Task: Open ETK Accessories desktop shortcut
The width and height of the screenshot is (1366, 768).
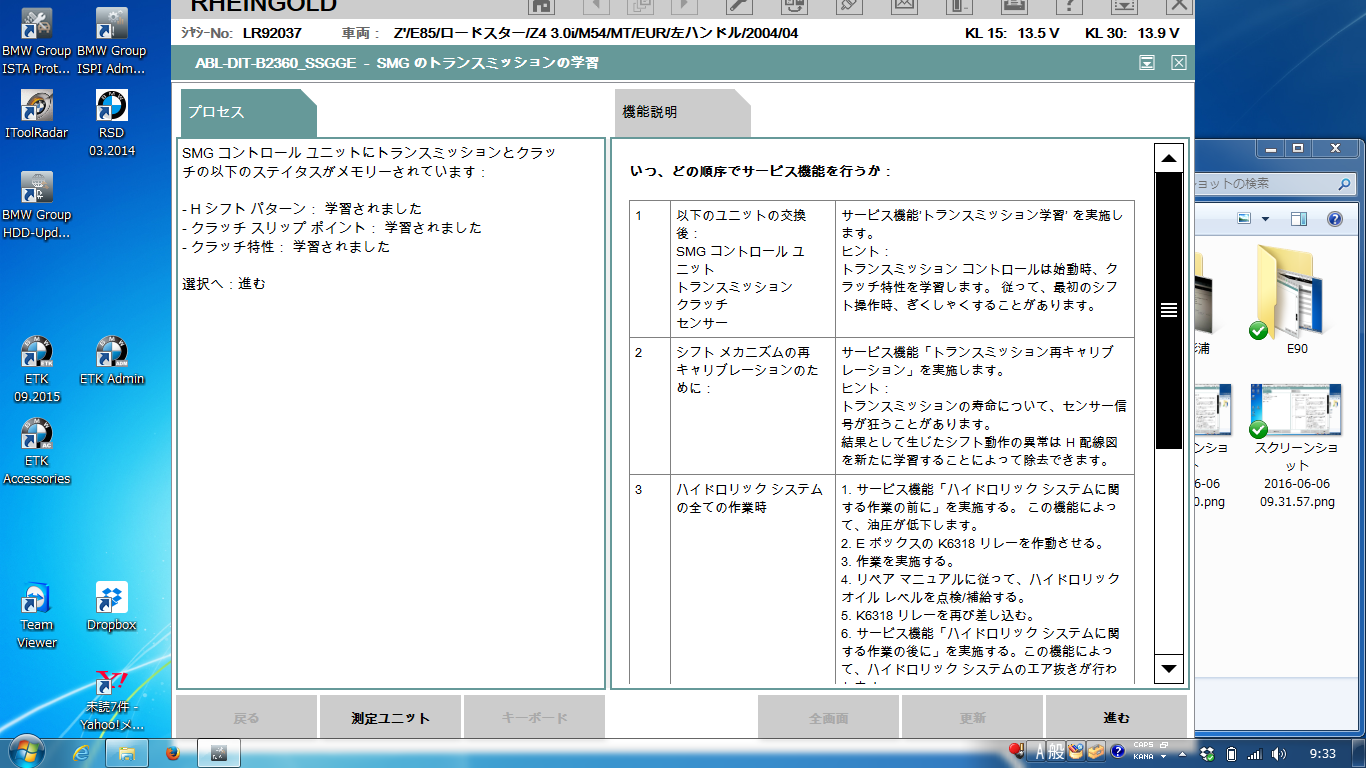Action: (x=37, y=452)
